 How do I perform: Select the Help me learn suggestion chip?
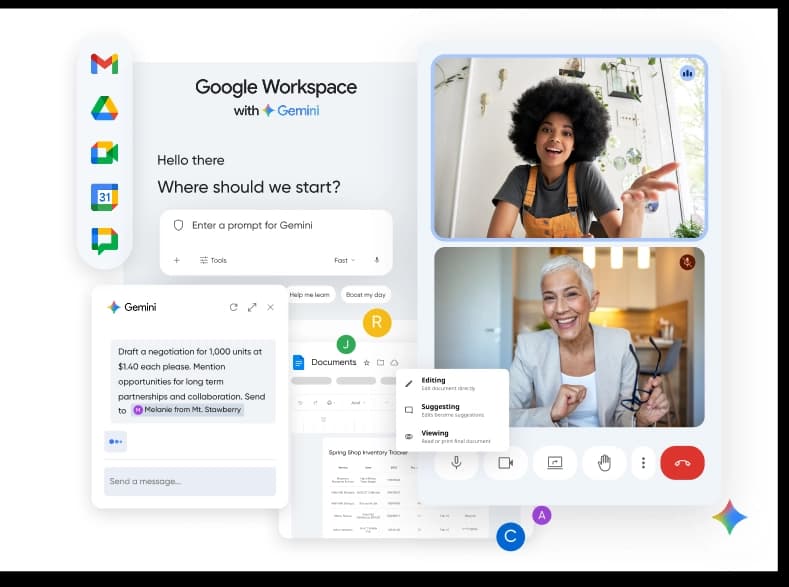pos(308,295)
